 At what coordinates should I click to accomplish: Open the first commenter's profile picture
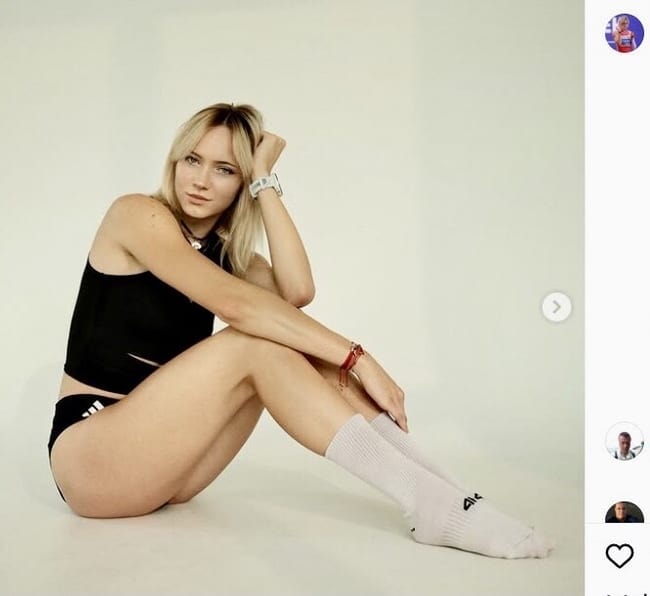pos(624,441)
